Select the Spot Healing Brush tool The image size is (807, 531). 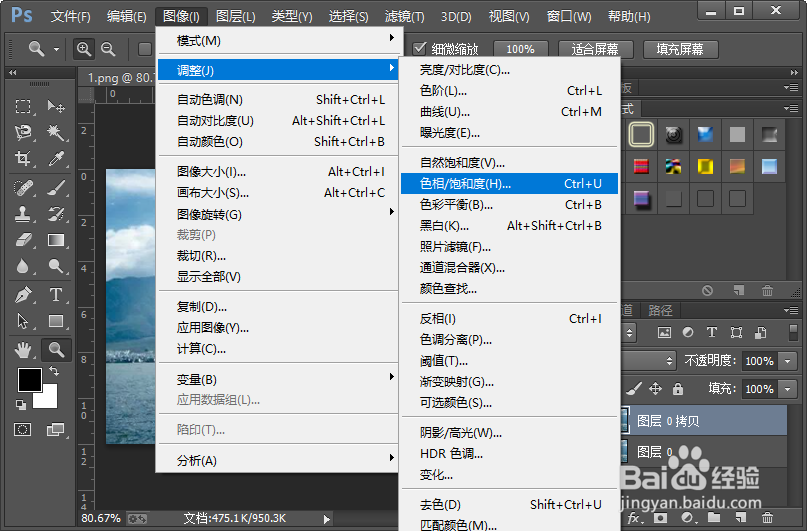(23, 188)
